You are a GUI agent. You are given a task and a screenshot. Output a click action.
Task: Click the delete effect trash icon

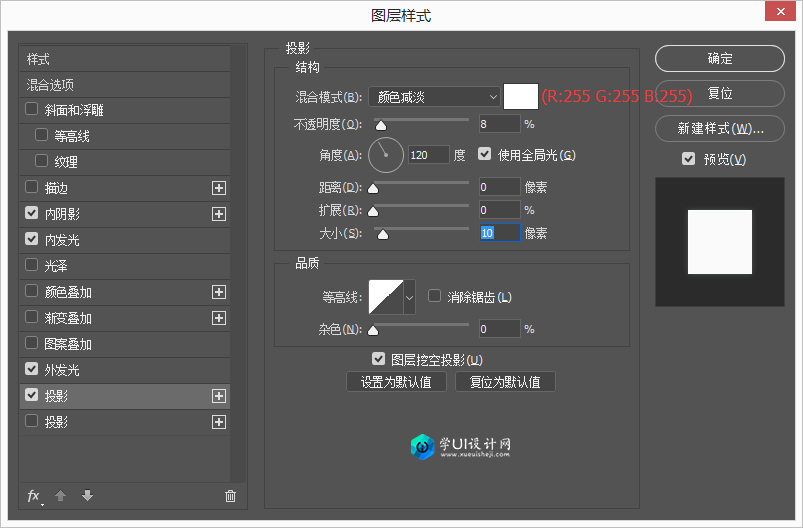tap(230, 496)
